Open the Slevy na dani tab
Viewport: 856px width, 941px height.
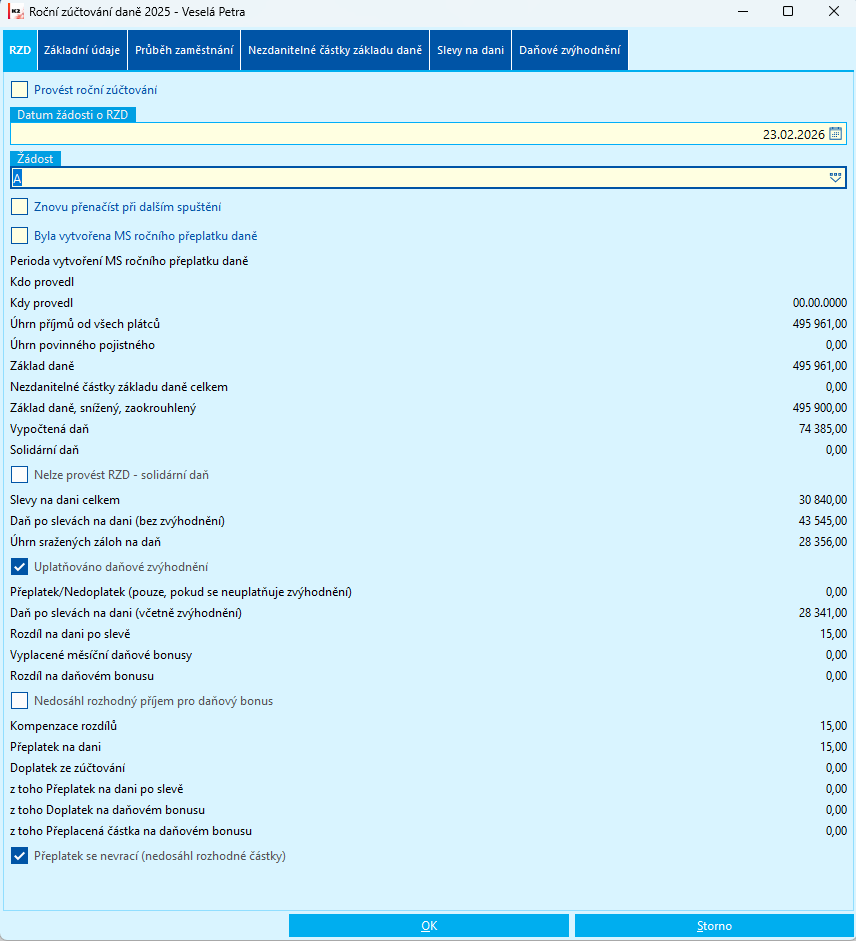tap(471, 50)
